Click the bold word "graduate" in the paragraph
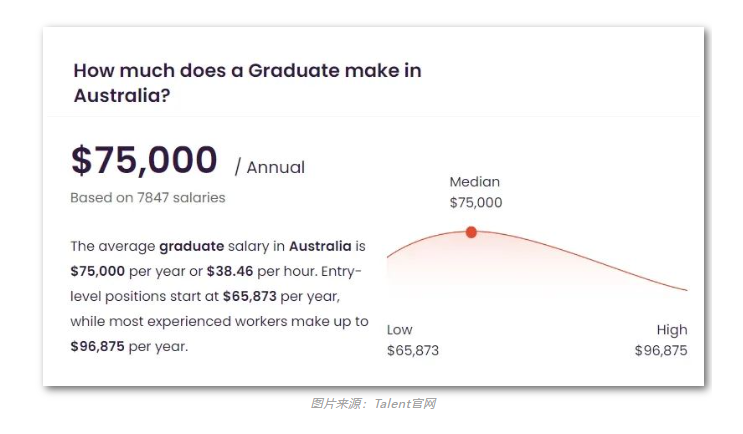The image size is (743, 434). point(191,246)
